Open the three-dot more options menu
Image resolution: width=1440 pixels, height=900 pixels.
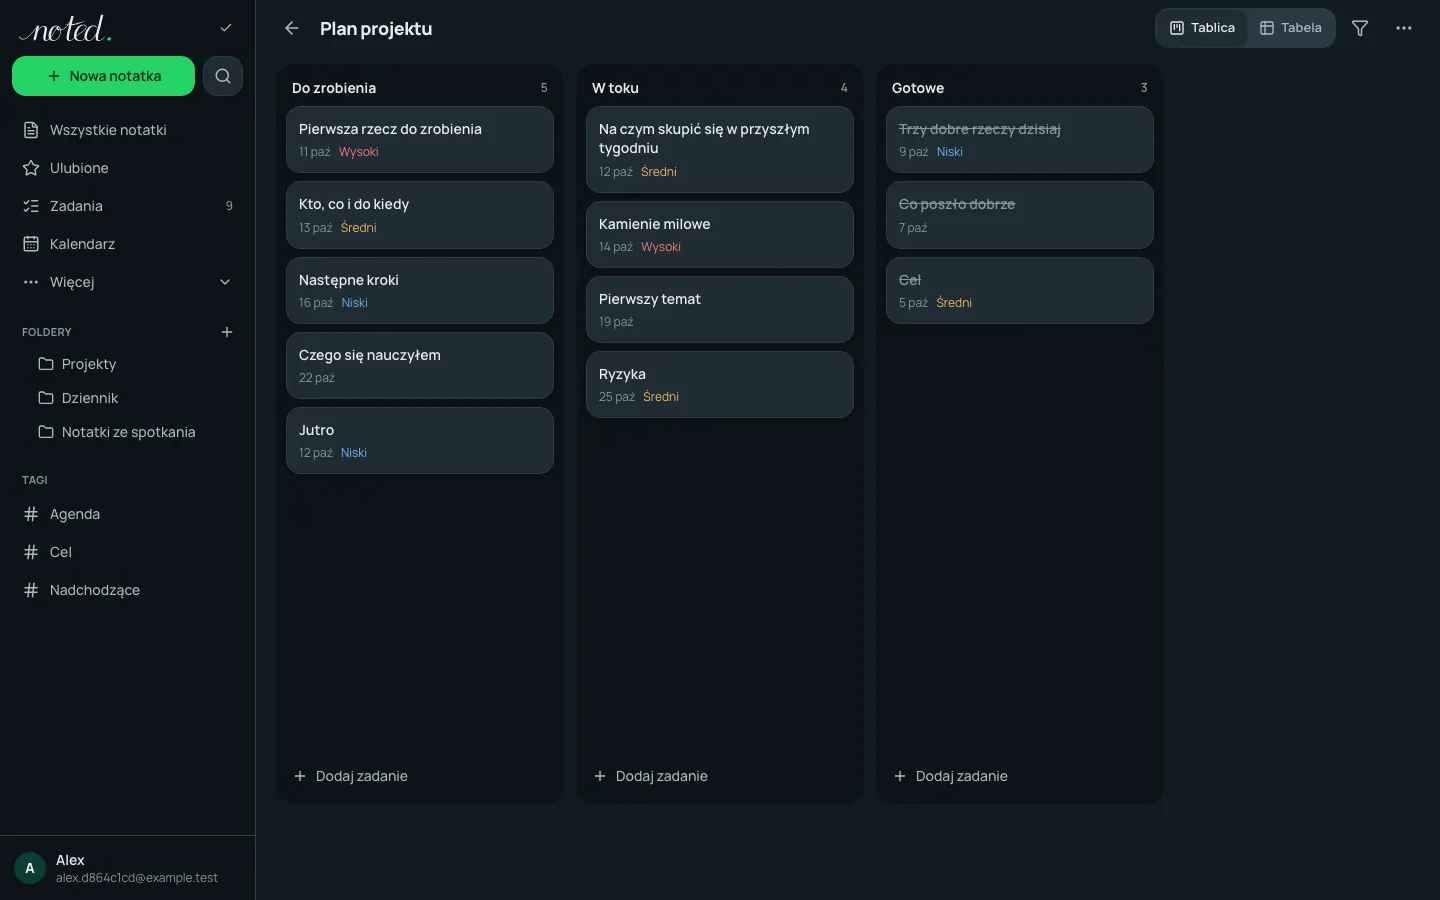coord(1404,28)
